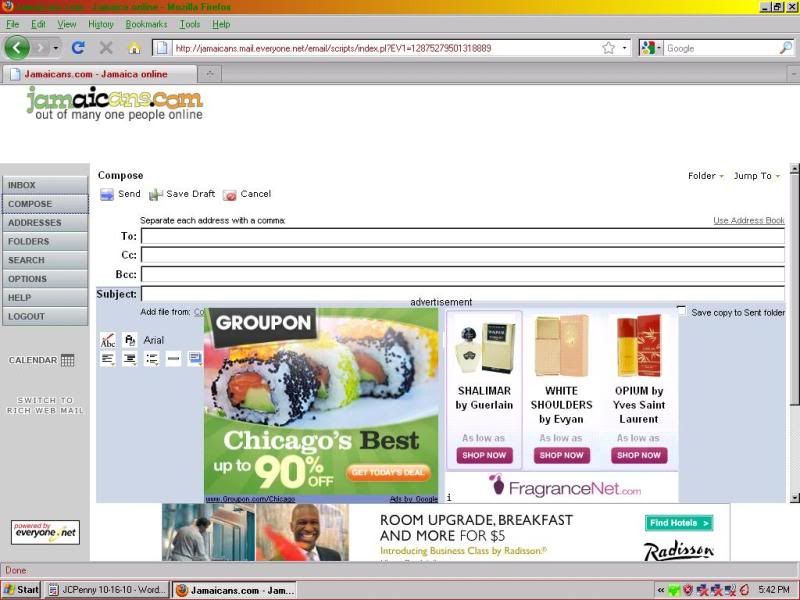Click LOGOUT in the sidebar
The height and width of the screenshot is (600, 800).
(x=45, y=316)
